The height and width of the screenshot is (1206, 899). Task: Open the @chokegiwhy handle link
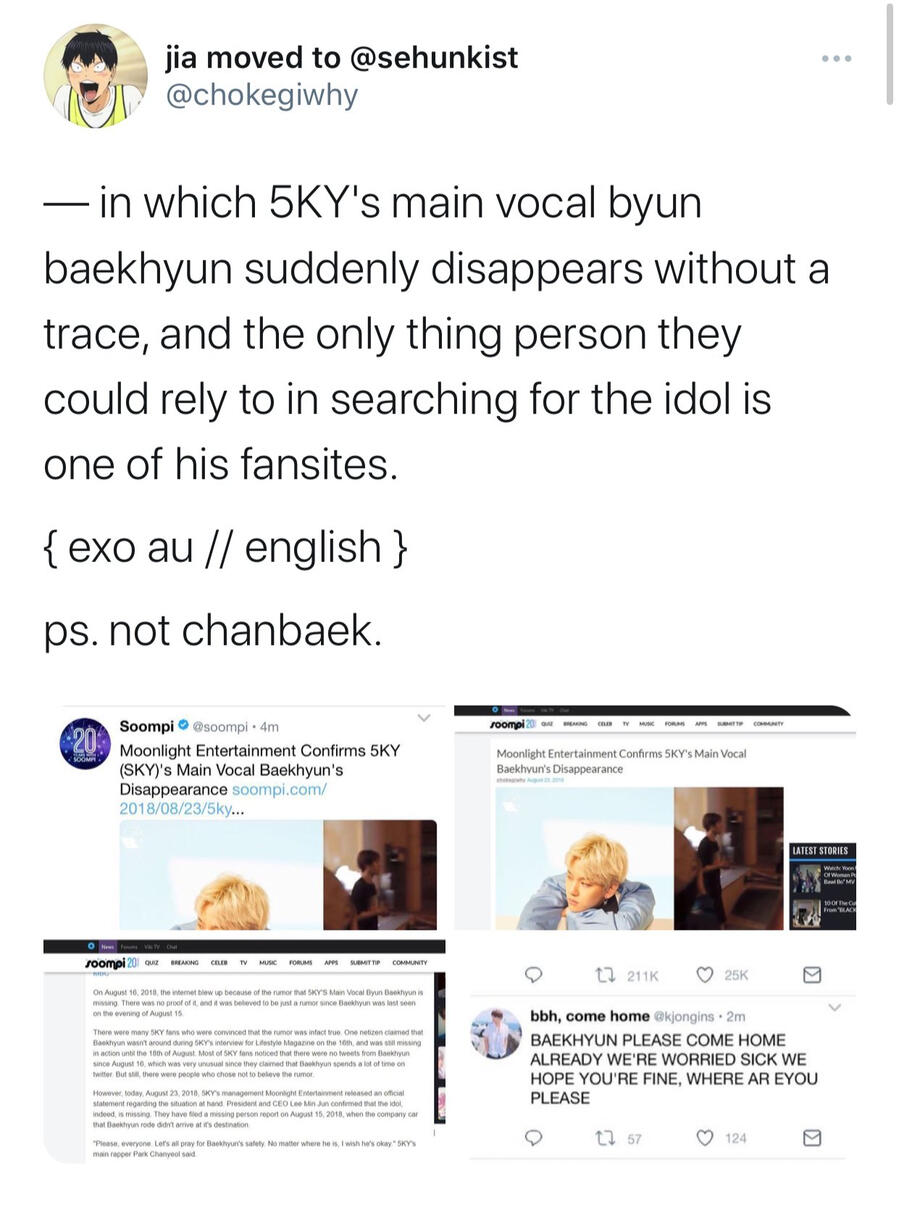click(261, 96)
